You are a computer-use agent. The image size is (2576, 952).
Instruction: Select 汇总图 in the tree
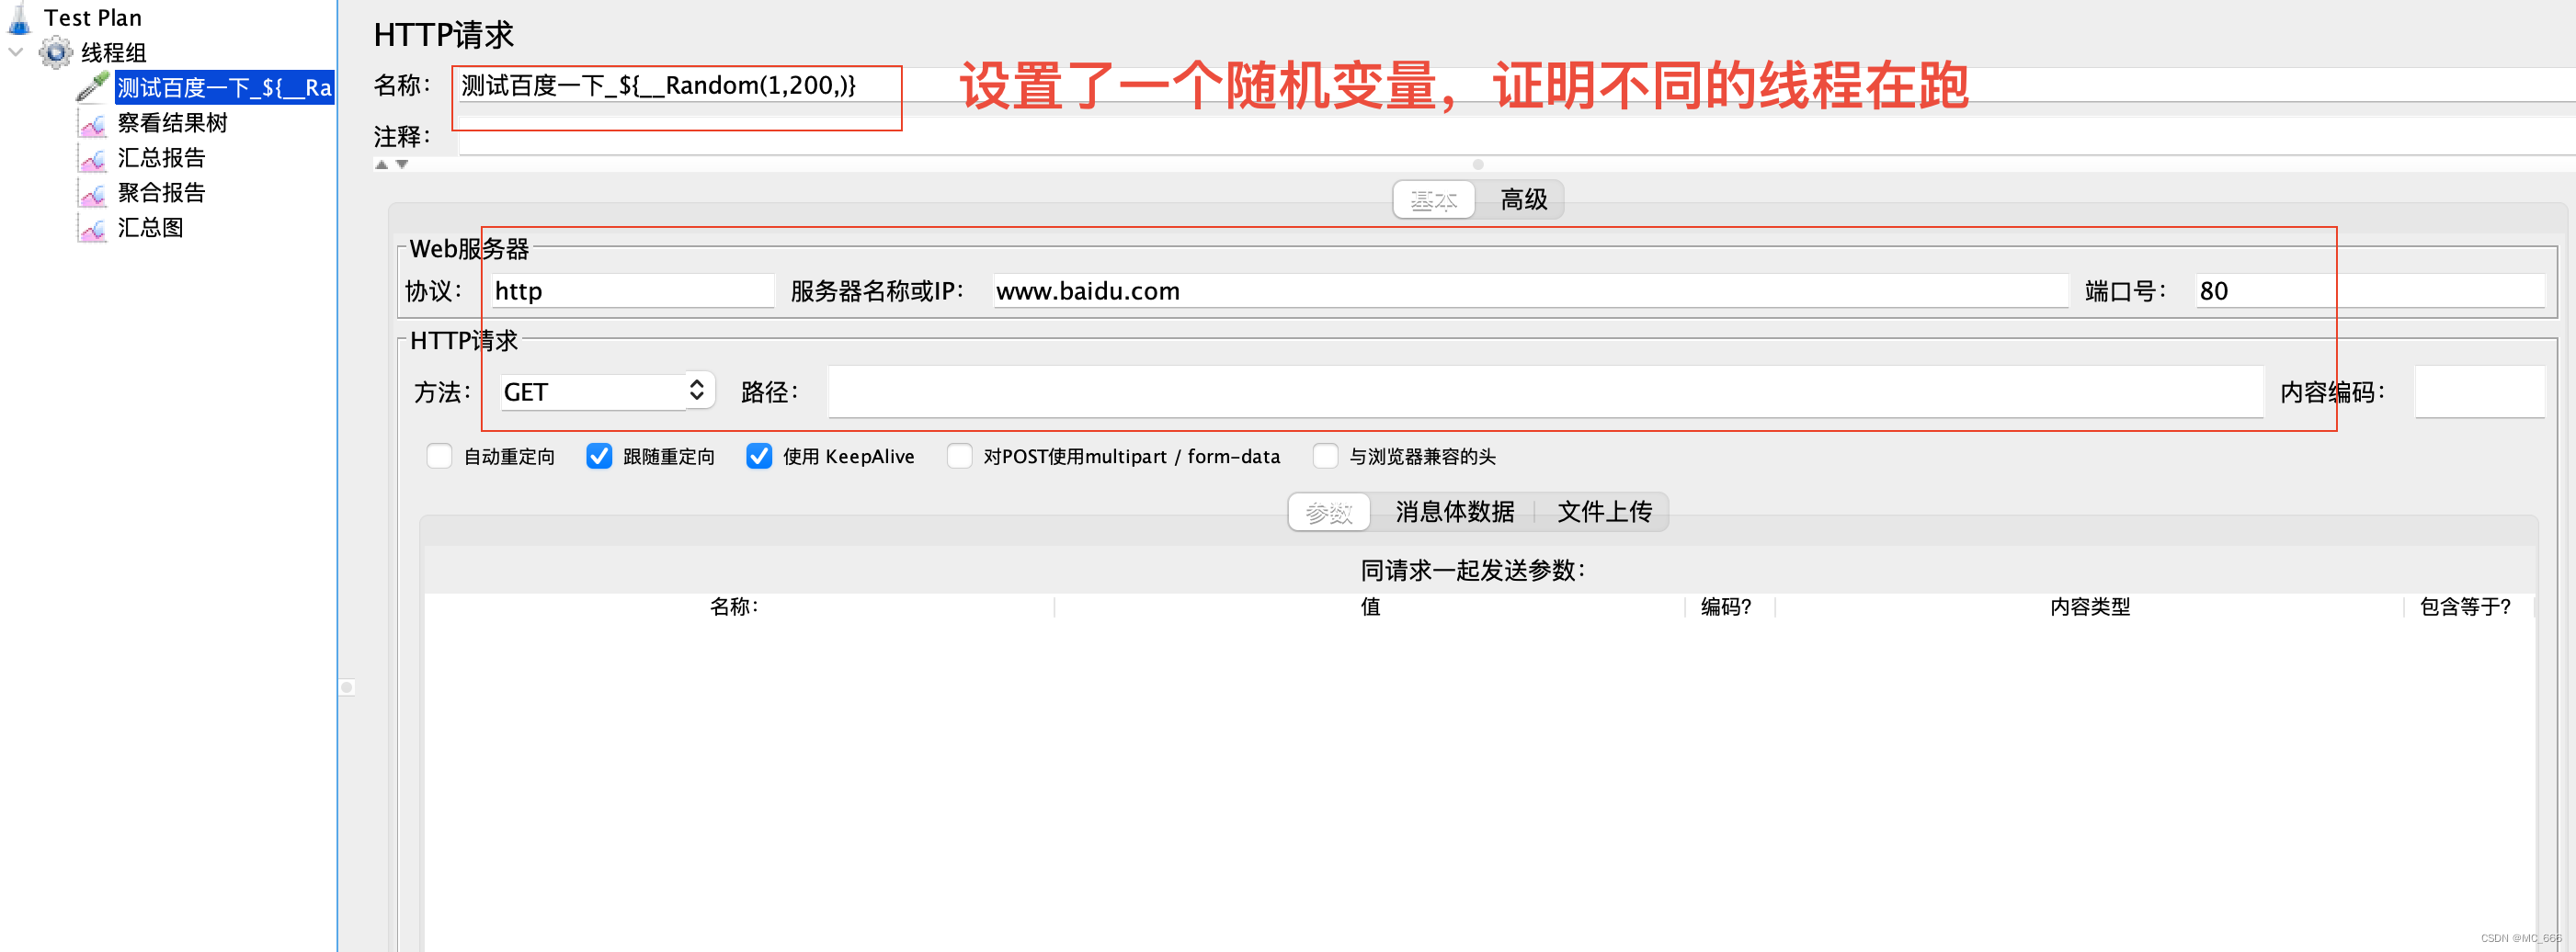click(x=150, y=228)
